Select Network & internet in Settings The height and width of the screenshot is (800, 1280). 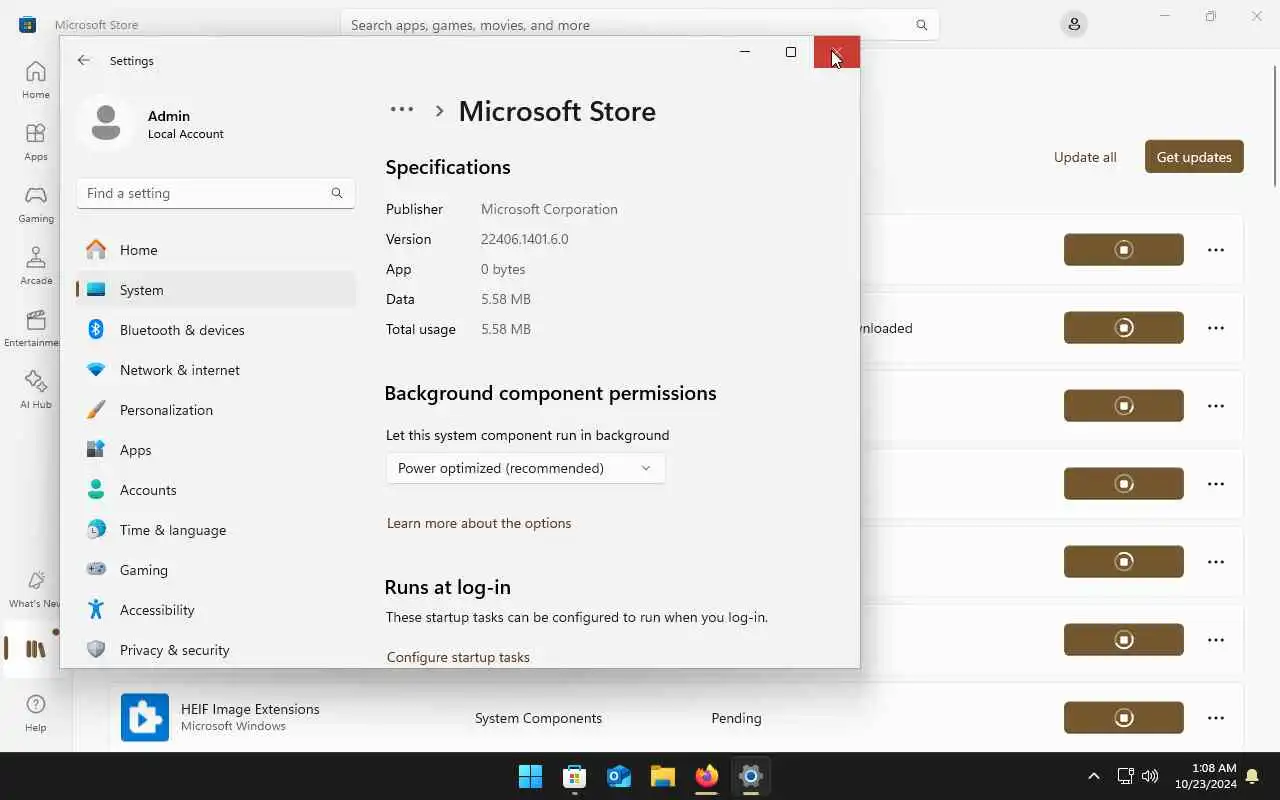tap(216, 370)
